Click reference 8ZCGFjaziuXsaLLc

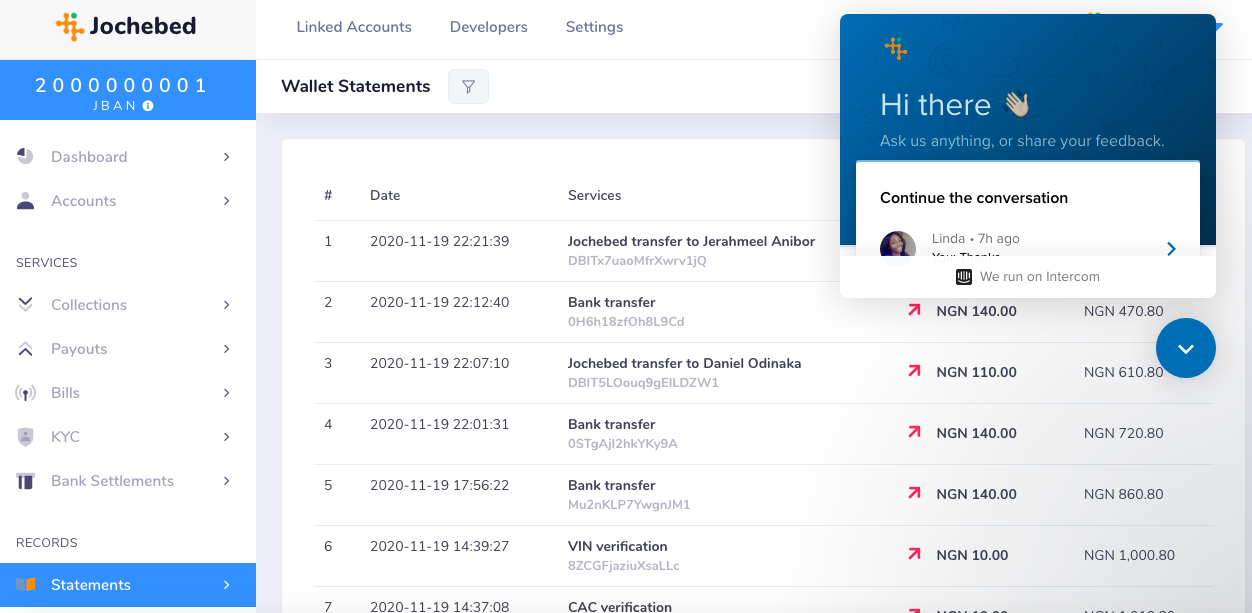623,566
